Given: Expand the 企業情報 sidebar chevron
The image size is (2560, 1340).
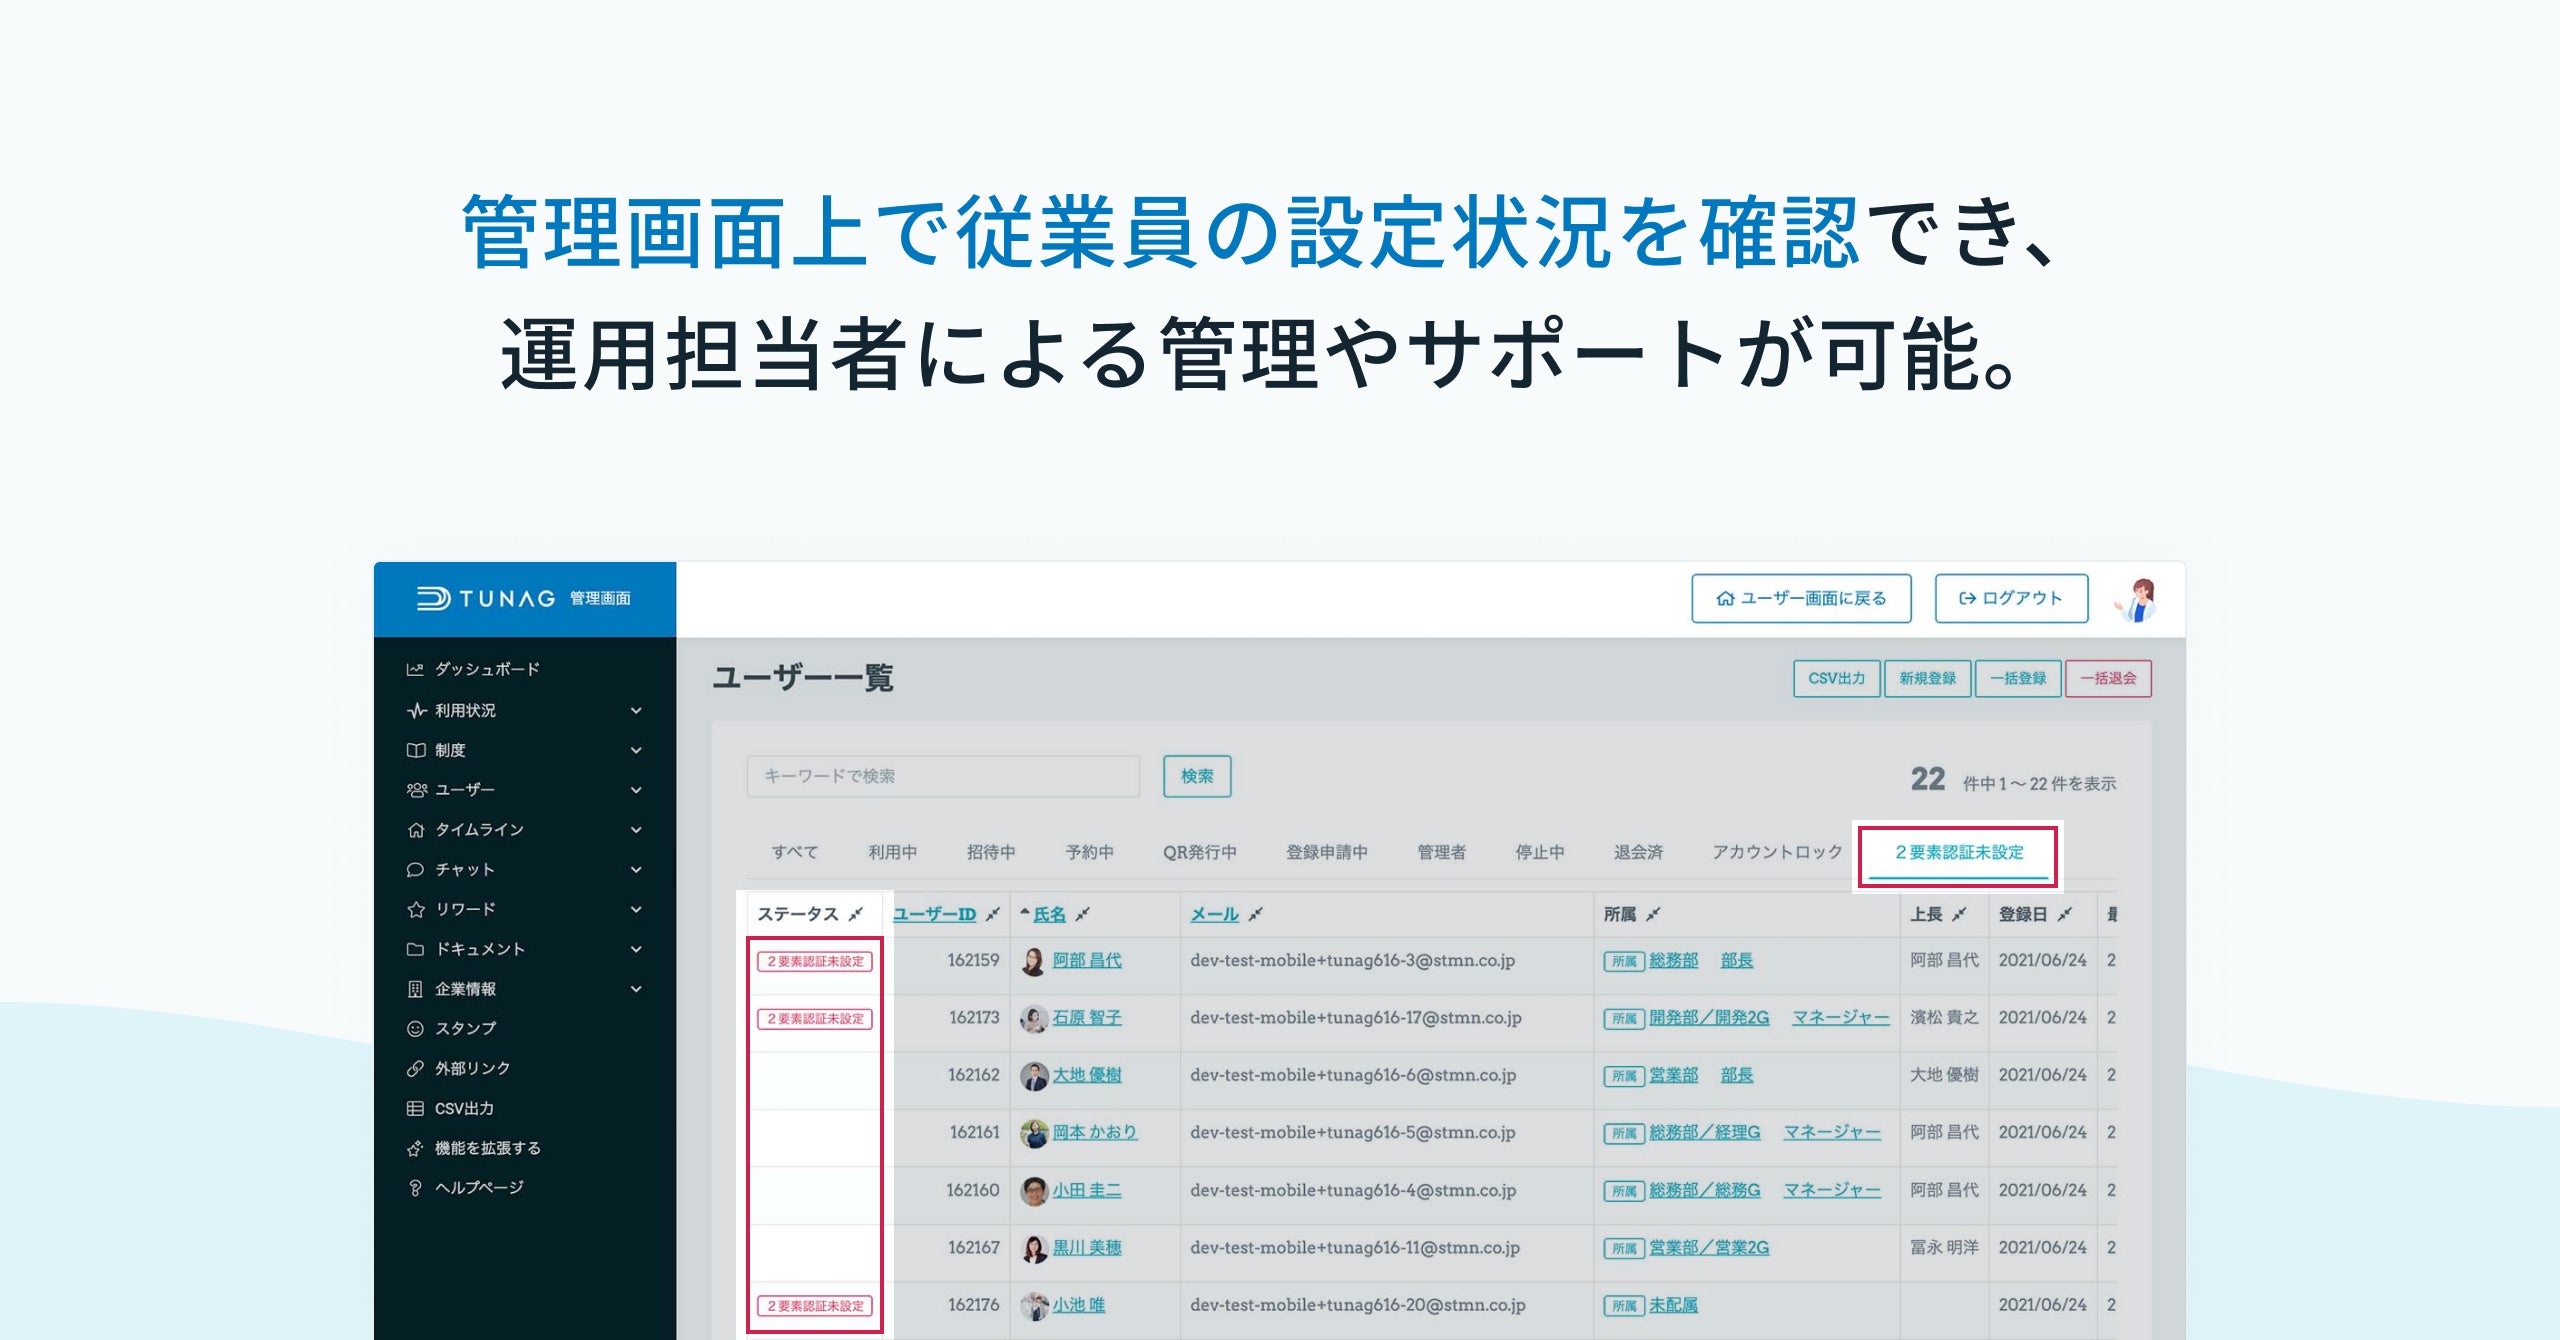Looking at the screenshot, I should tap(636, 989).
